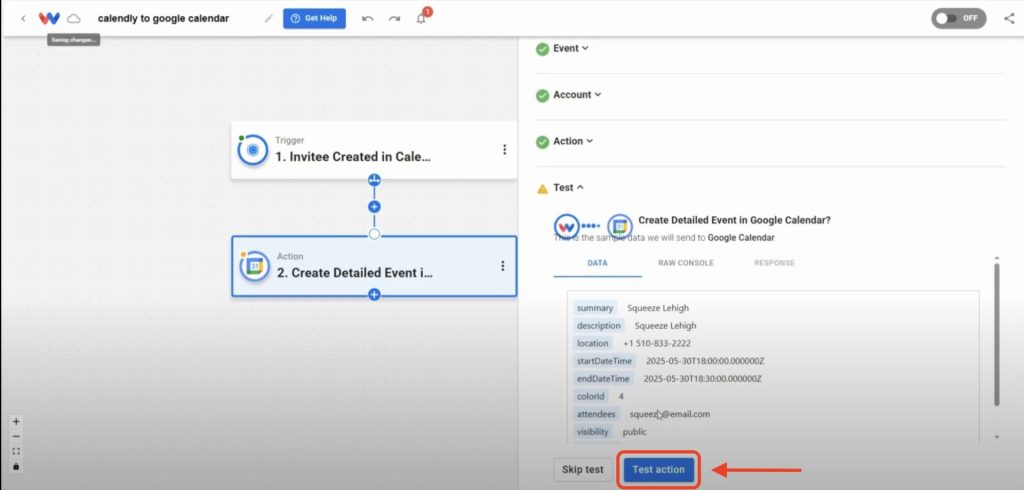Click the colorId field label
Screen dimensions: 1024x490
[590, 396]
